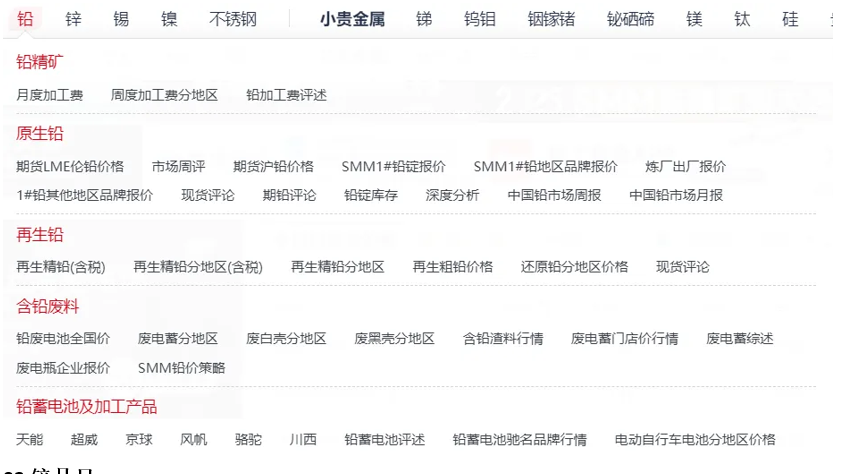
Task: Open 期铅评论 link
Action: [x=289, y=195]
